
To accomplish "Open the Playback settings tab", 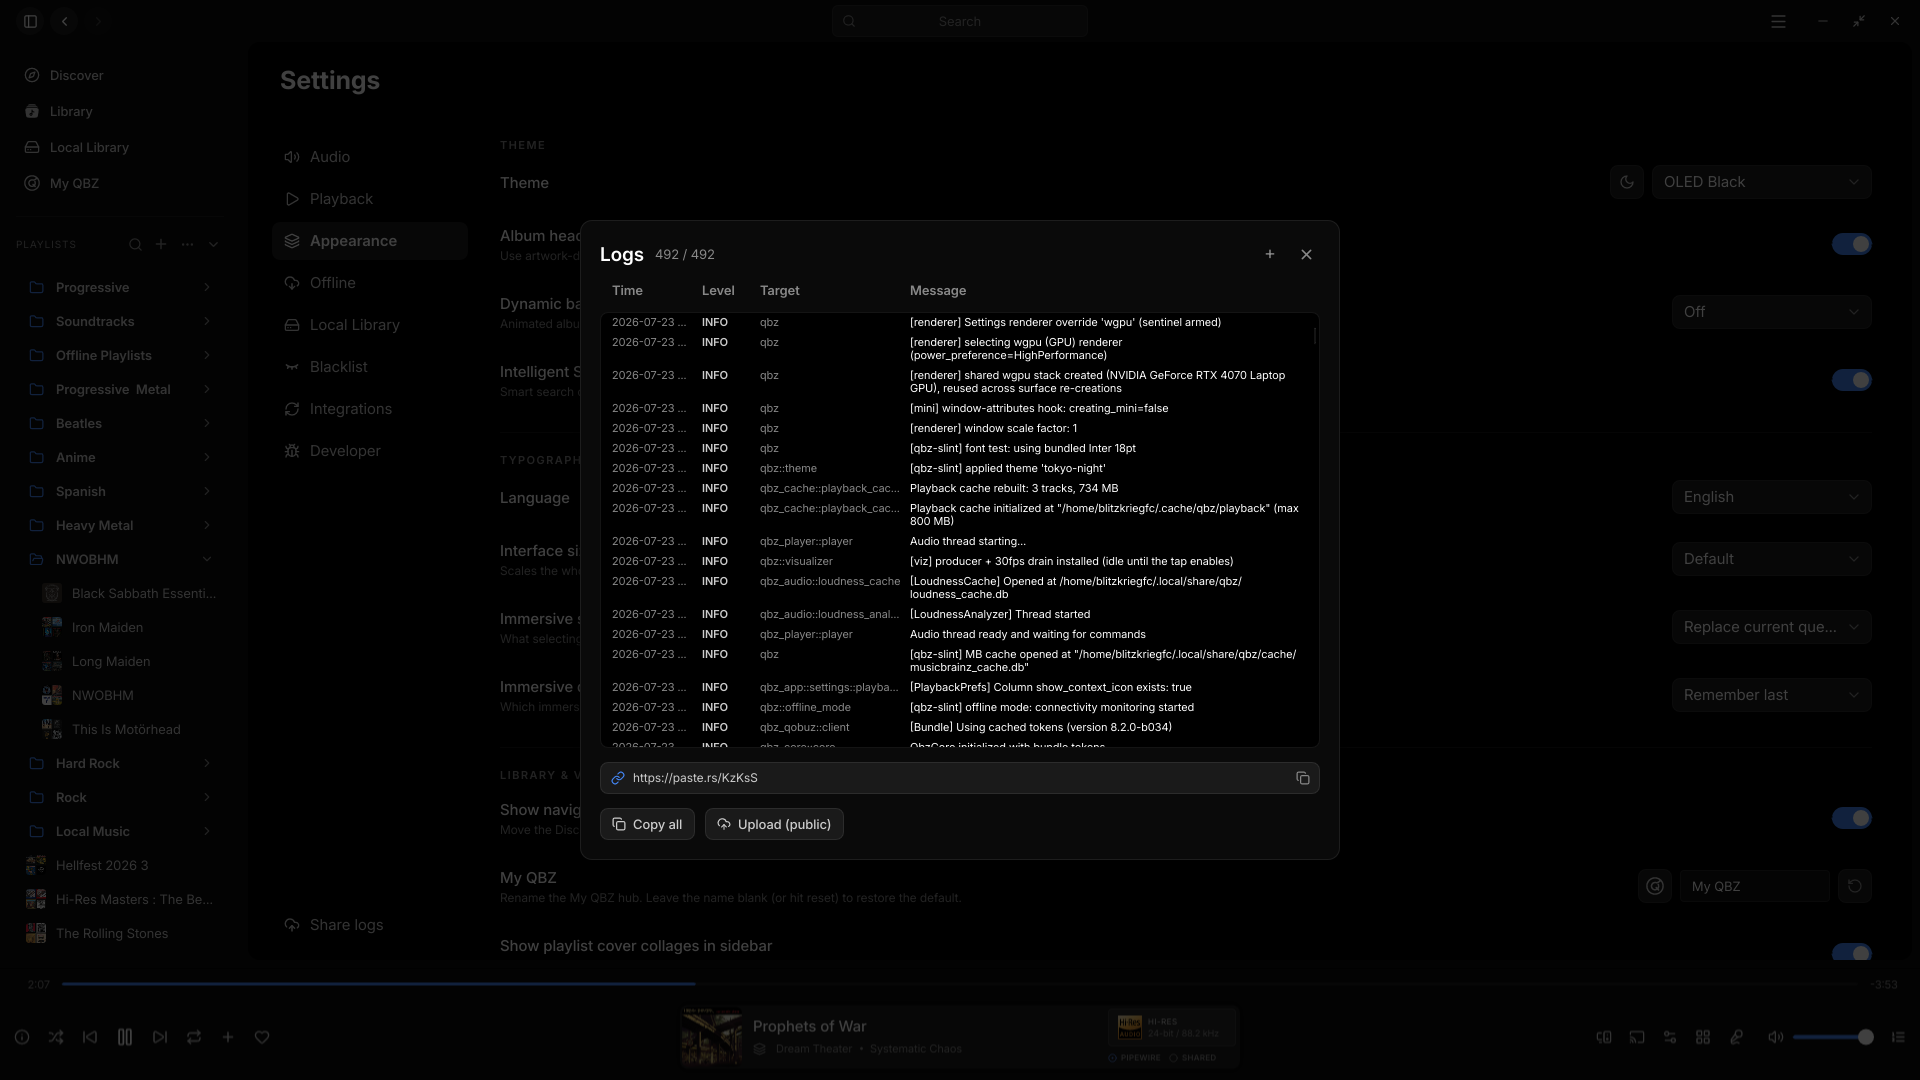I will 370,199.
